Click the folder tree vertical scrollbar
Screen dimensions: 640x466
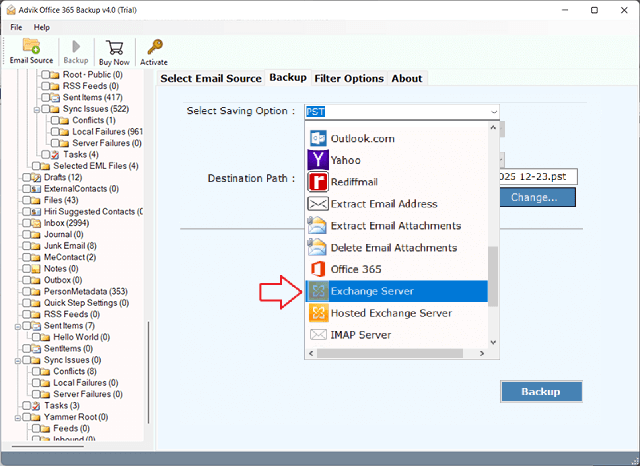(x=149, y=372)
